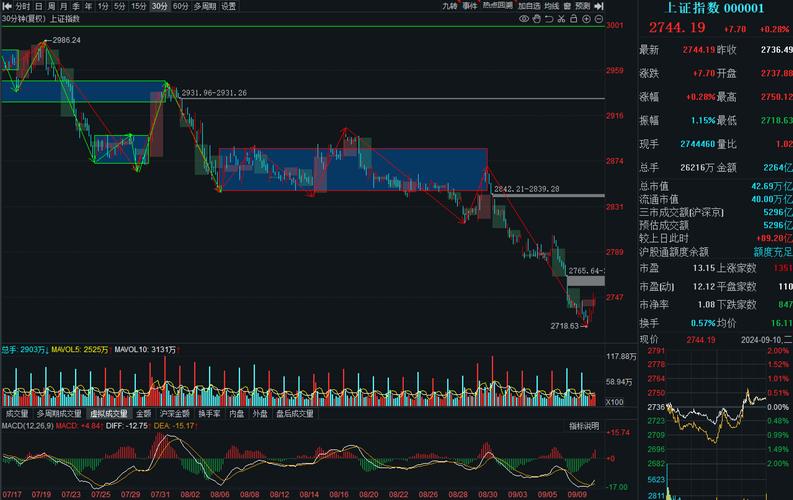The width and height of the screenshot is (793, 500).
Task: Open the 预测 forecast tool
Action: coord(582,6)
